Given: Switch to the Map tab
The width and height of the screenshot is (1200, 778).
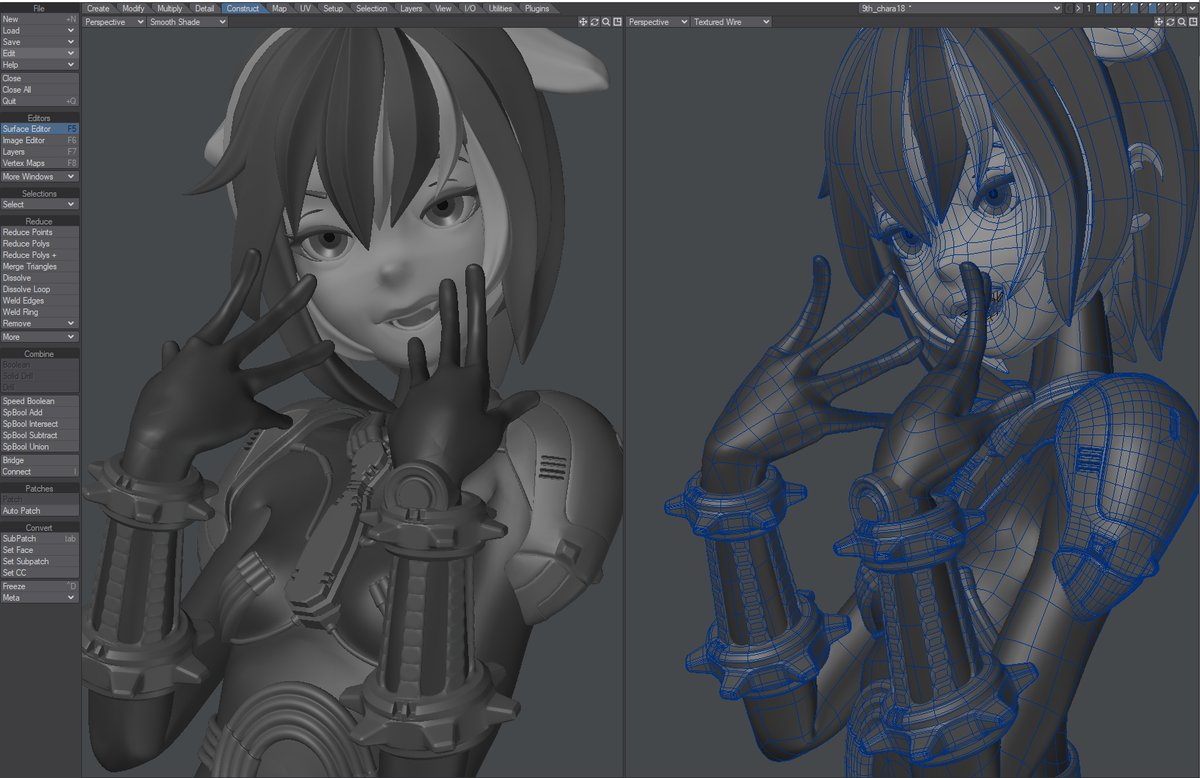Looking at the screenshot, I should click(279, 7).
